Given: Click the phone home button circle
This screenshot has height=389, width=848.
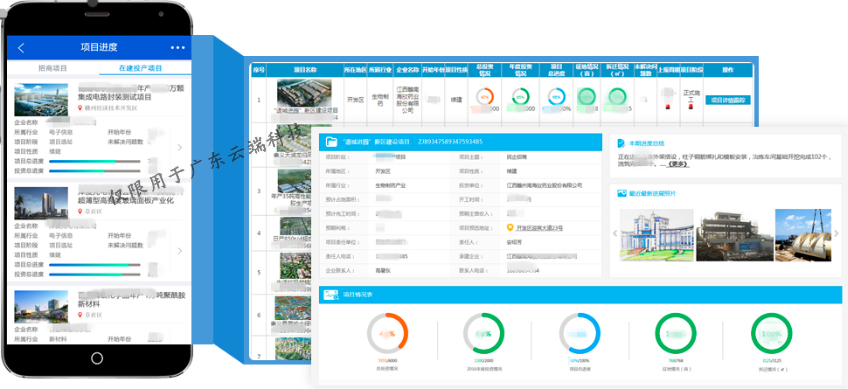Looking at the screenshot, I should (97, 358).
